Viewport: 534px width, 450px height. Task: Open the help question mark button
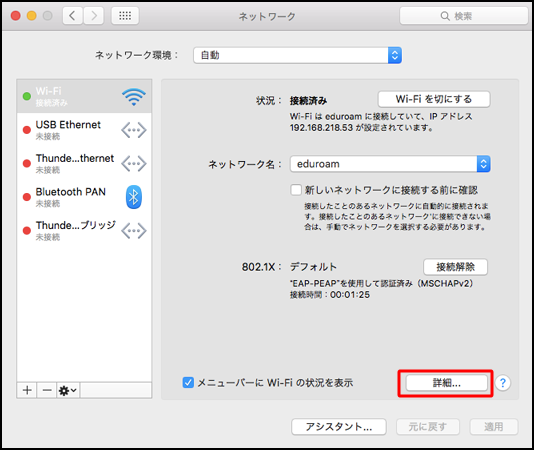tap(503, 383)
